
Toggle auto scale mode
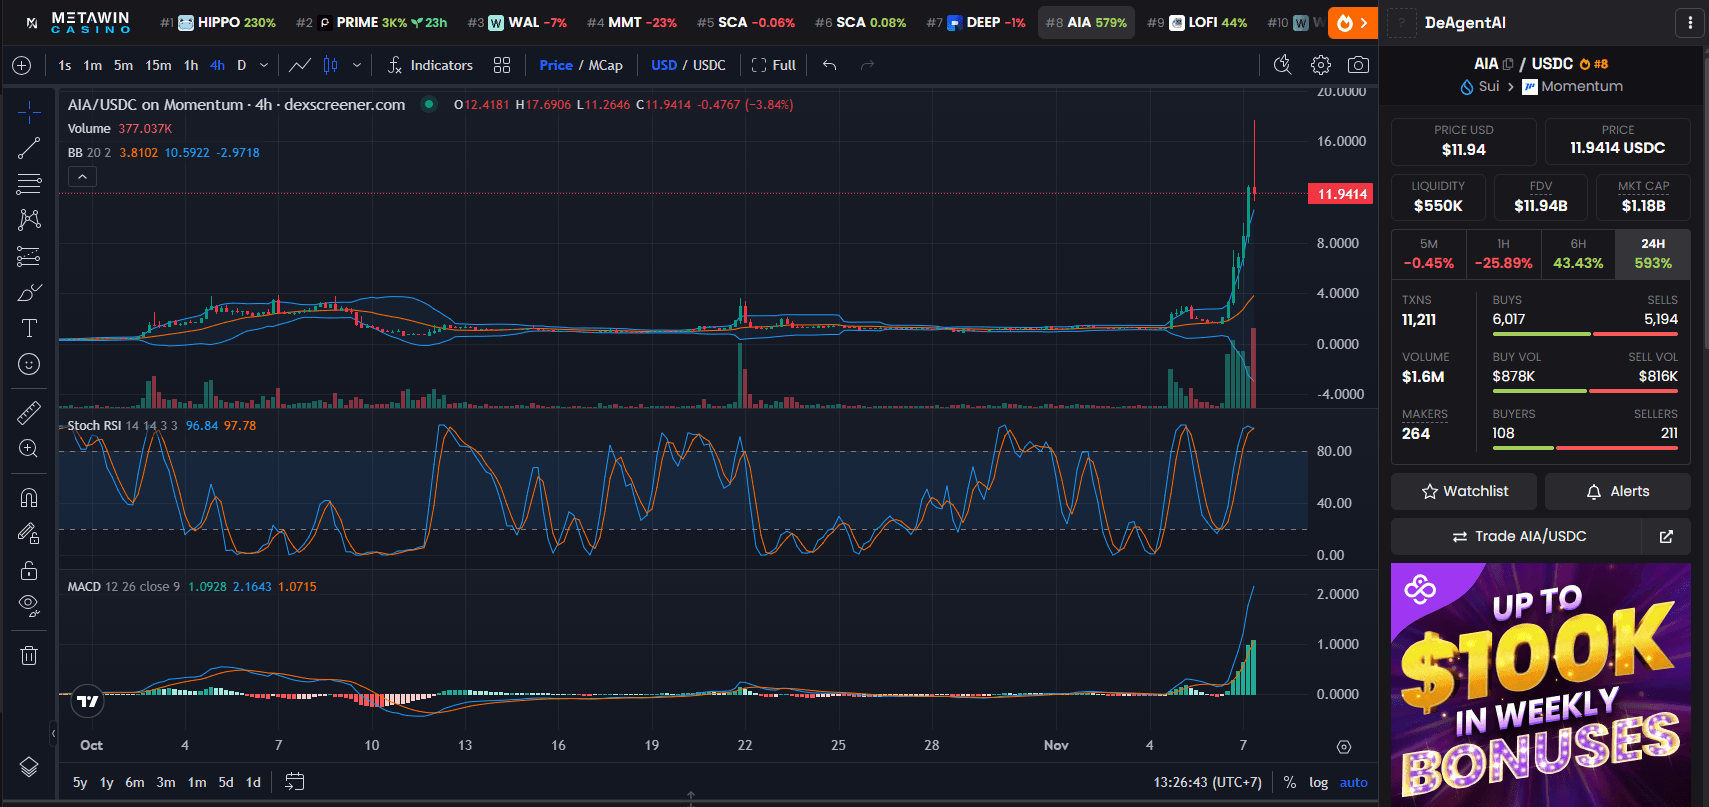[x=1353, y=783]
